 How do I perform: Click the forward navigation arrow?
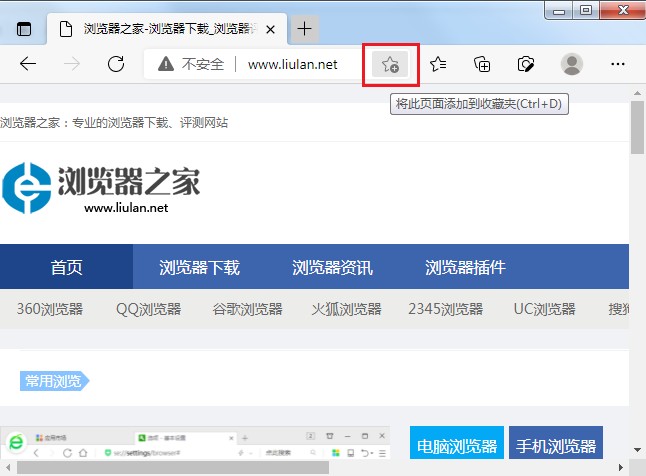coord(72,64)
